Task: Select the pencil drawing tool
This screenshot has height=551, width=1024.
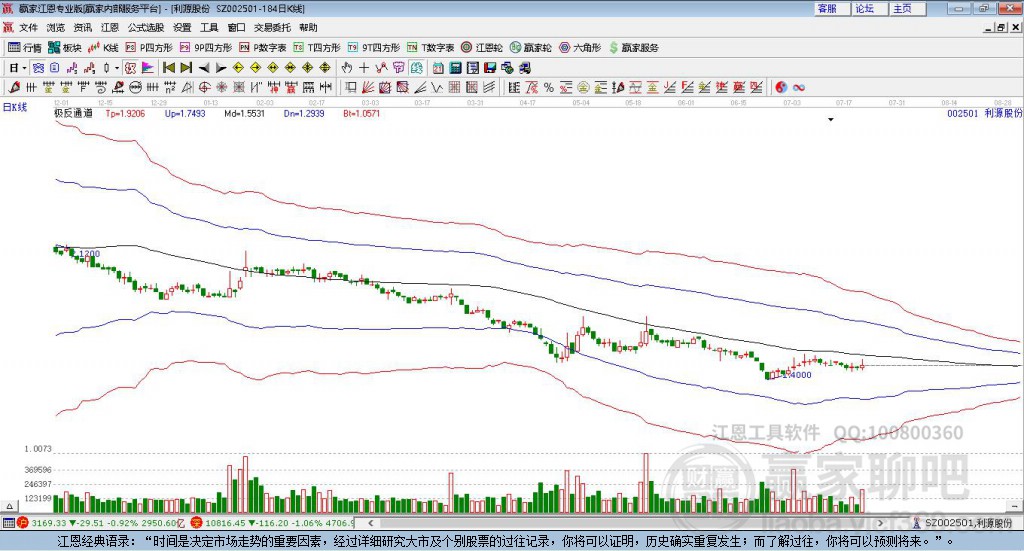Action: point(14,87)
